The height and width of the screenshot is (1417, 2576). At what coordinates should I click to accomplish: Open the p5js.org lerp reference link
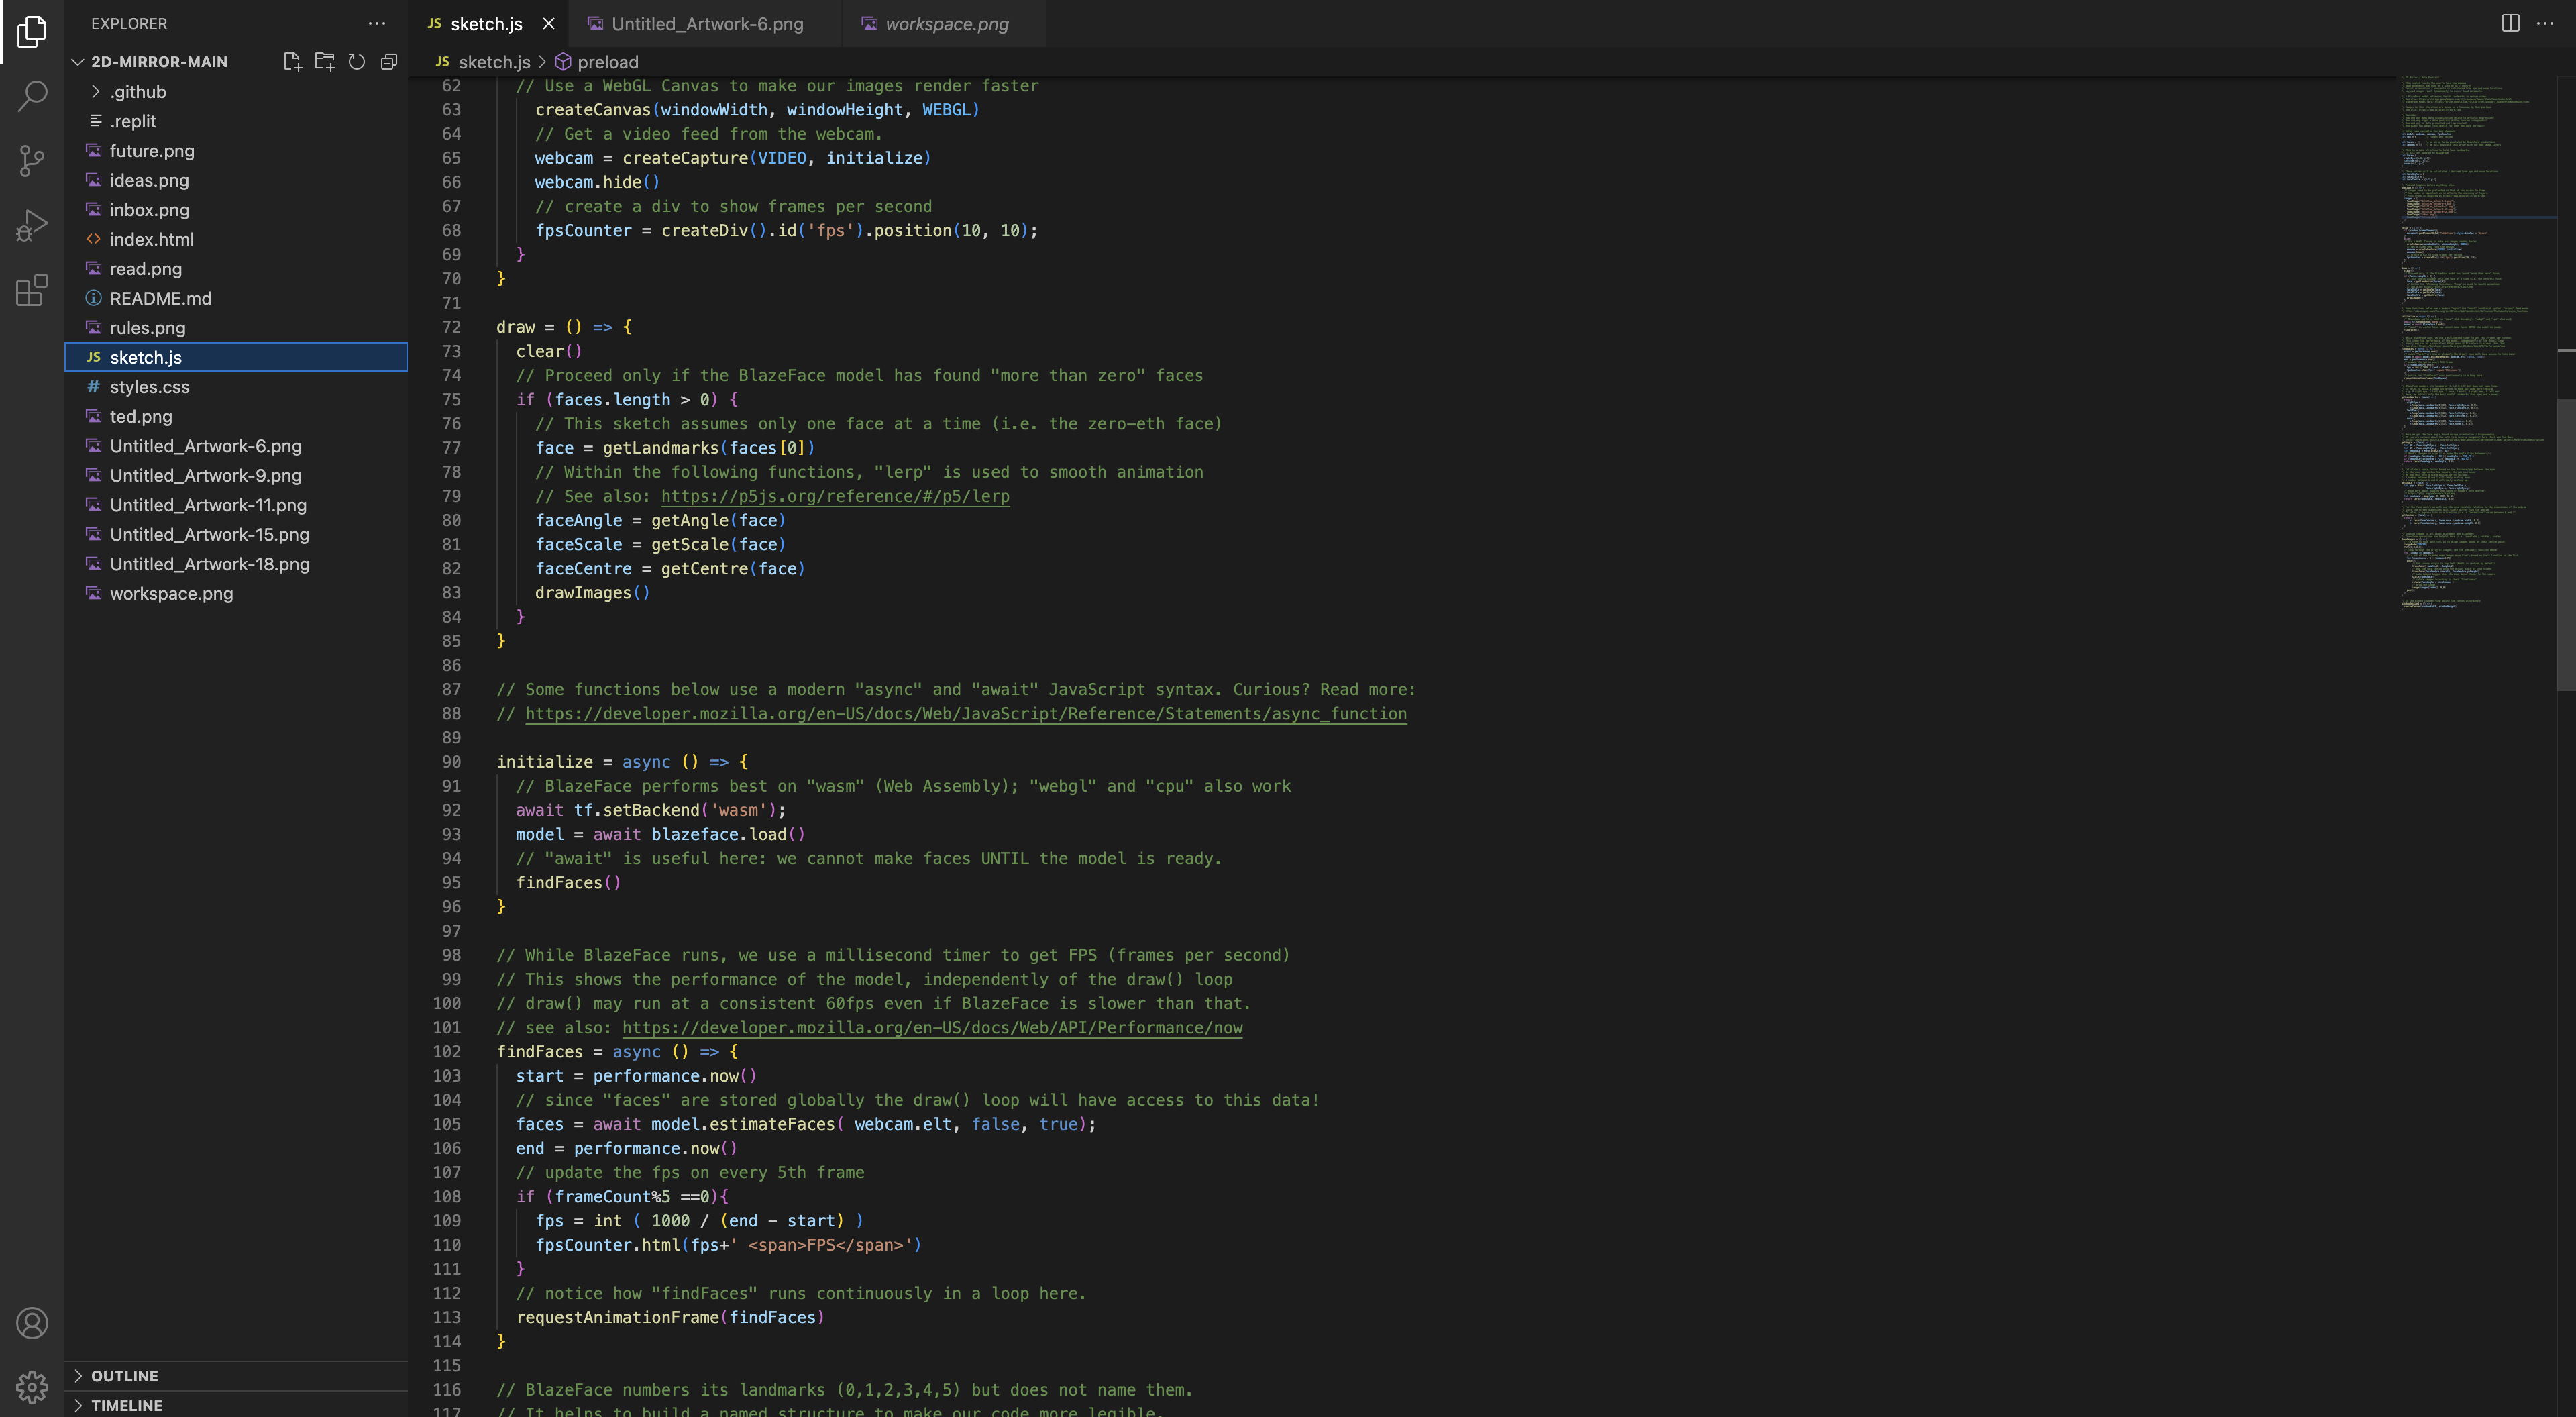[834, 497]
